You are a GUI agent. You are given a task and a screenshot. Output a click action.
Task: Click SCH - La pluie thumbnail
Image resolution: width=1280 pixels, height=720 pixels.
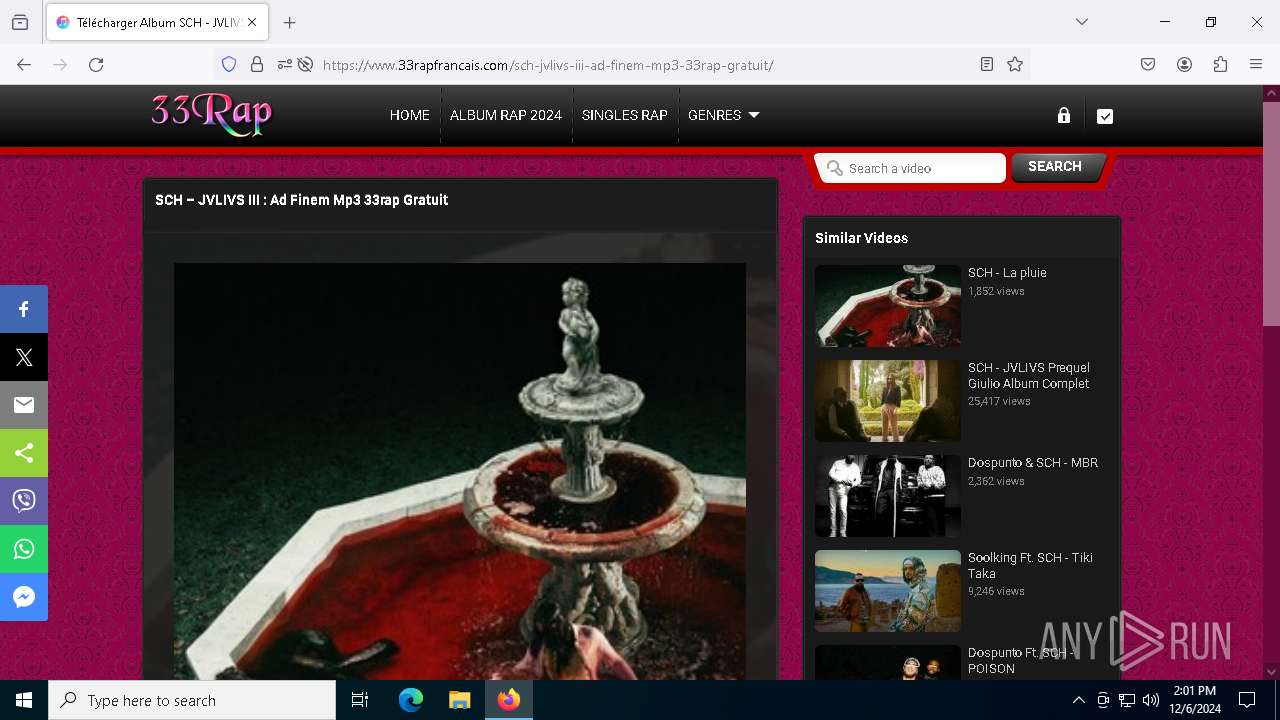click(888, 306)
